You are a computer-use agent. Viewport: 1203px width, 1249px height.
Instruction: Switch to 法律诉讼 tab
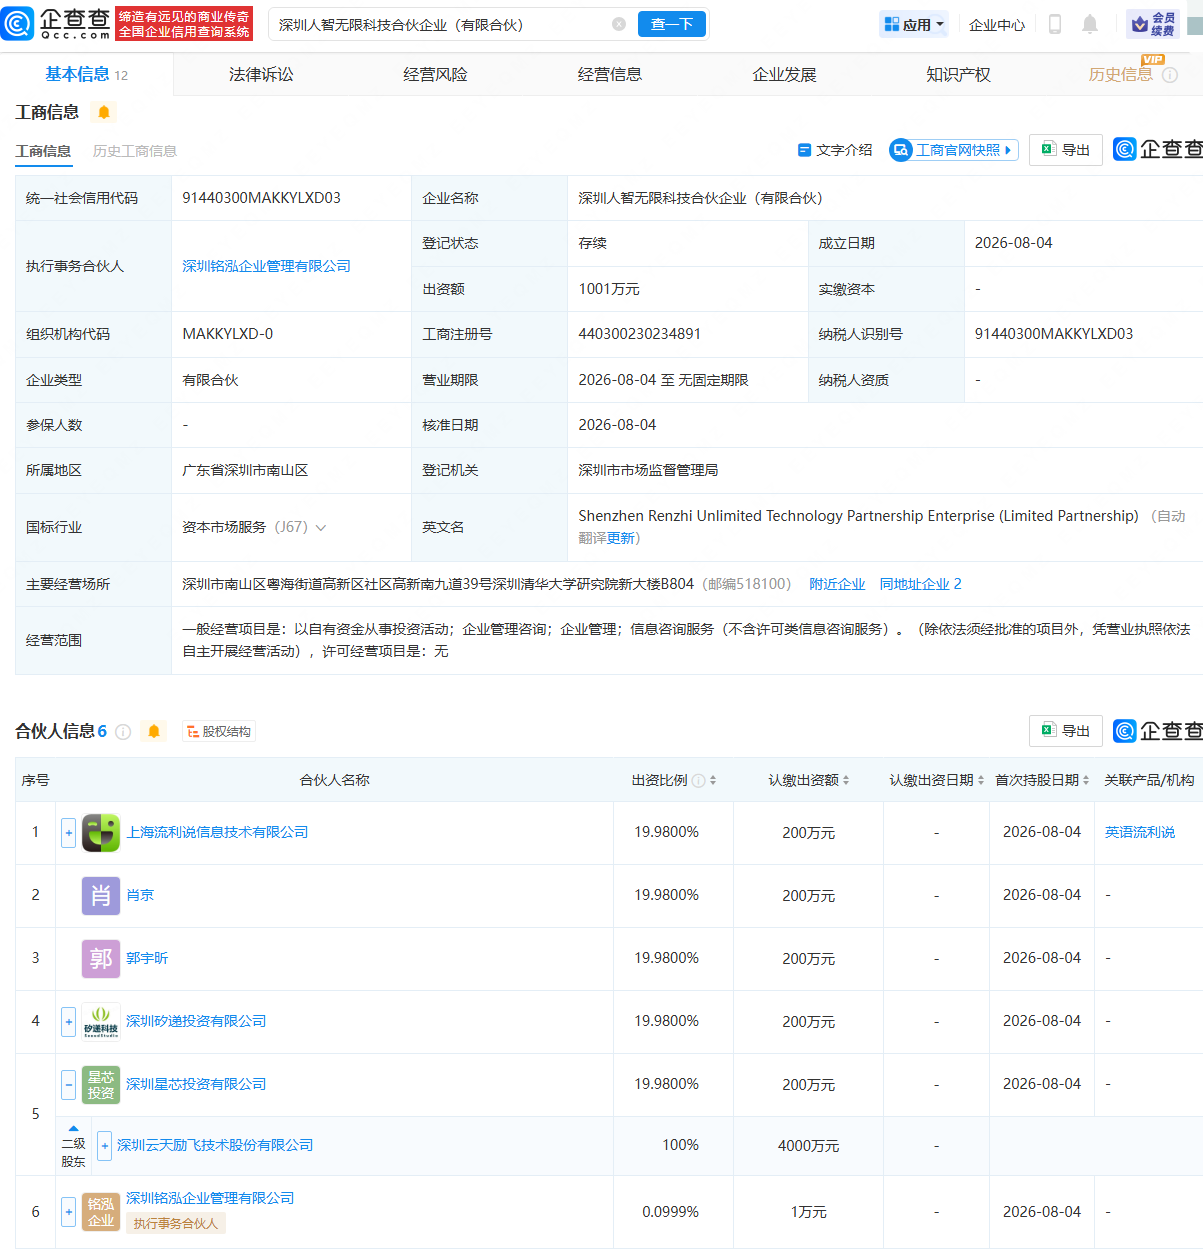261,74
